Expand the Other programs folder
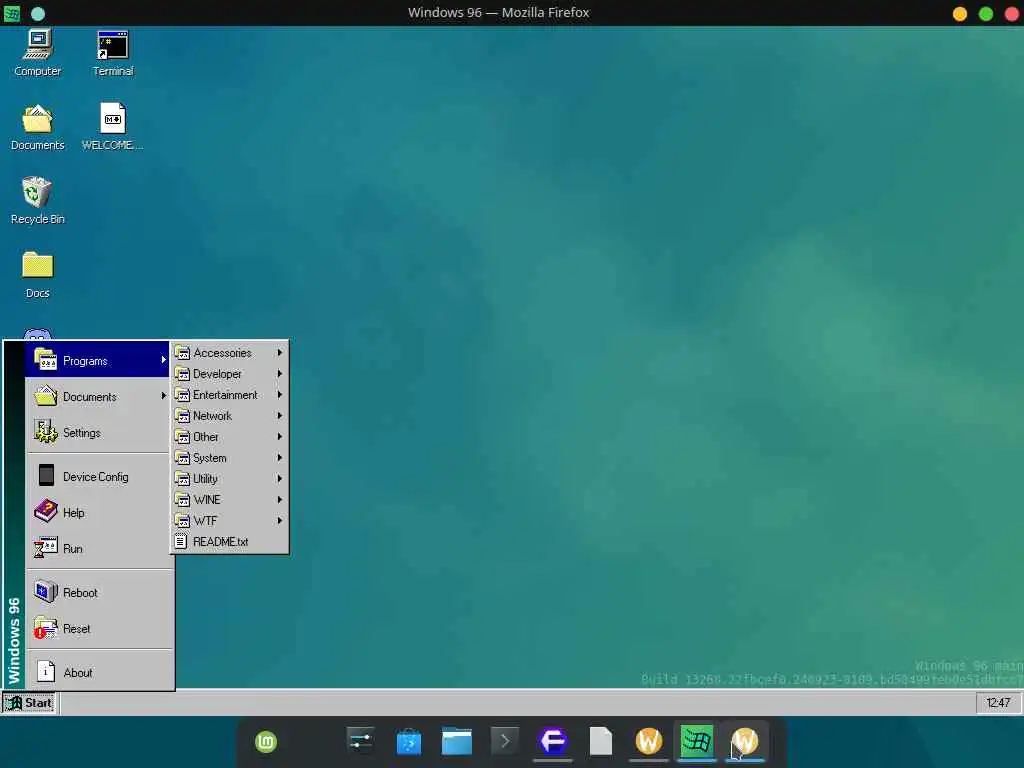Image resolution: width=1024 pixels, height=768 pixels. pyautogui.click(x=229, y=436)
